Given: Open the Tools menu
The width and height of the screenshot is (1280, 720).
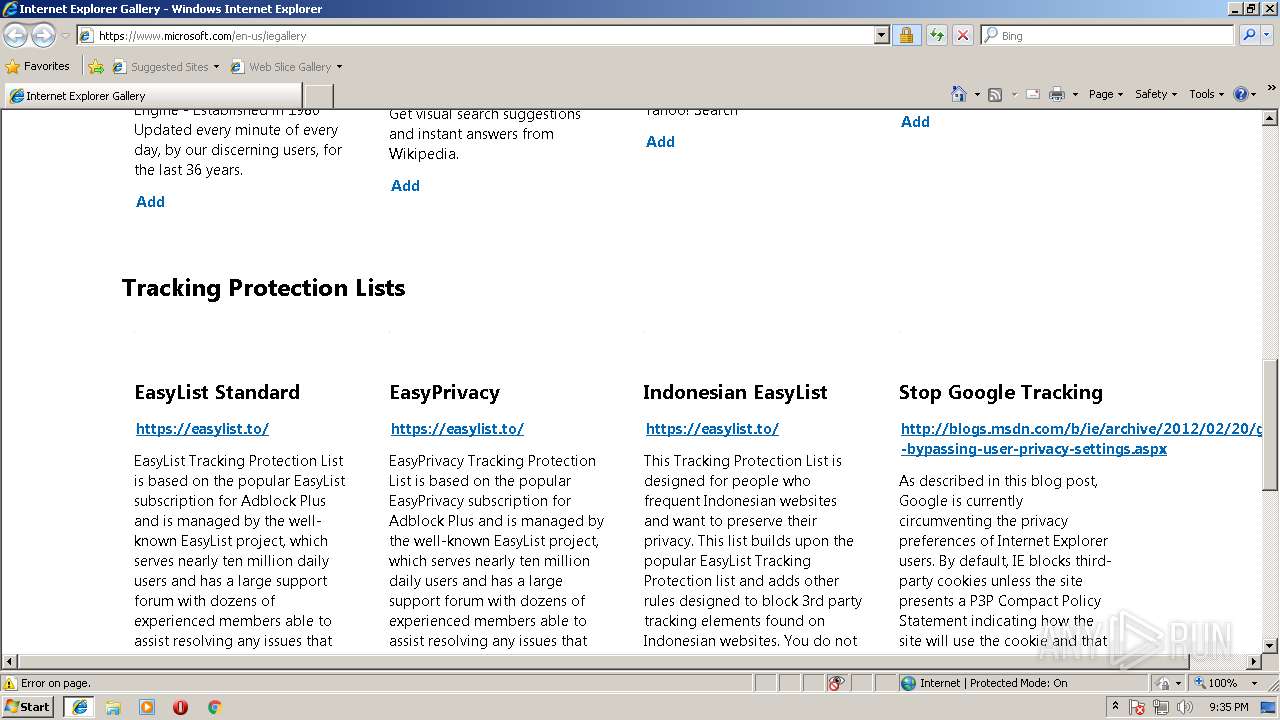Looking at the screenshot, I should coord(1206,94).
